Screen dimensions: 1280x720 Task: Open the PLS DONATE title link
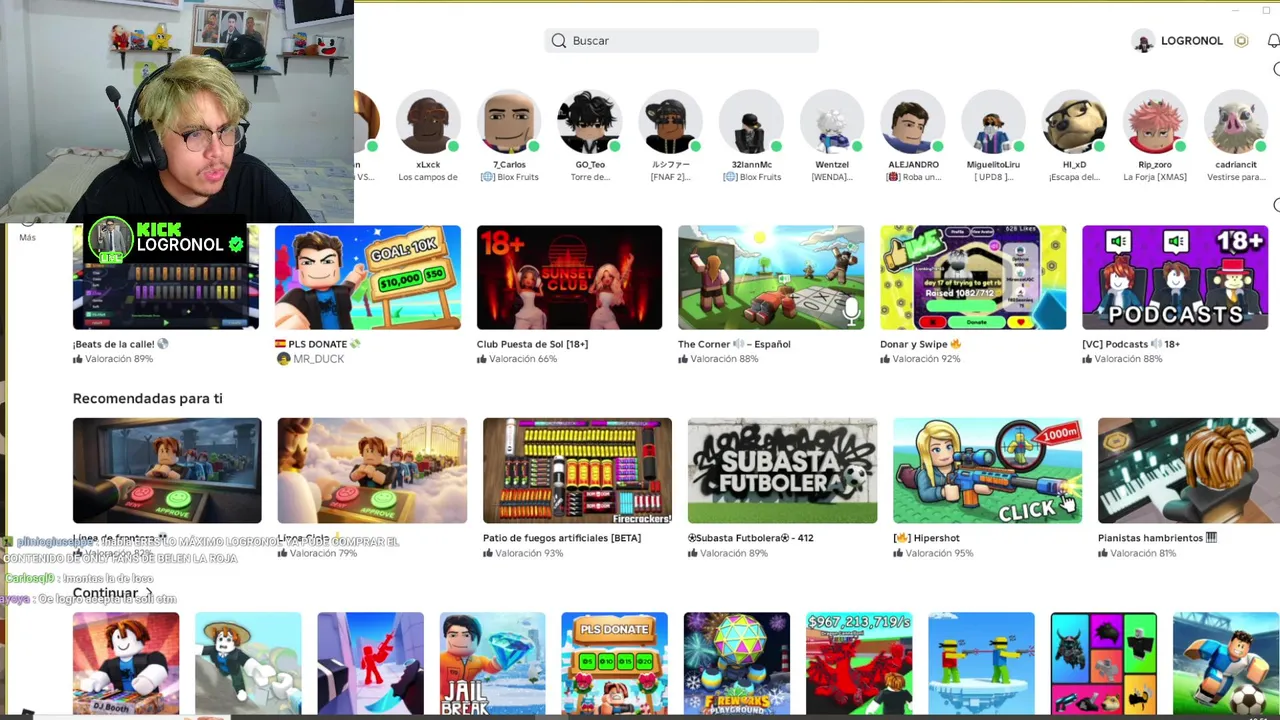[317, 344]
